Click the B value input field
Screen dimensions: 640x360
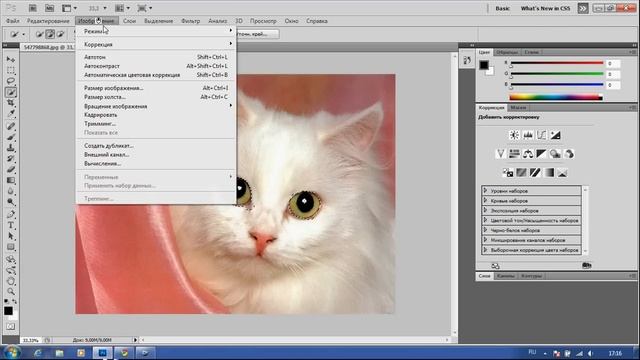[613, 85]
